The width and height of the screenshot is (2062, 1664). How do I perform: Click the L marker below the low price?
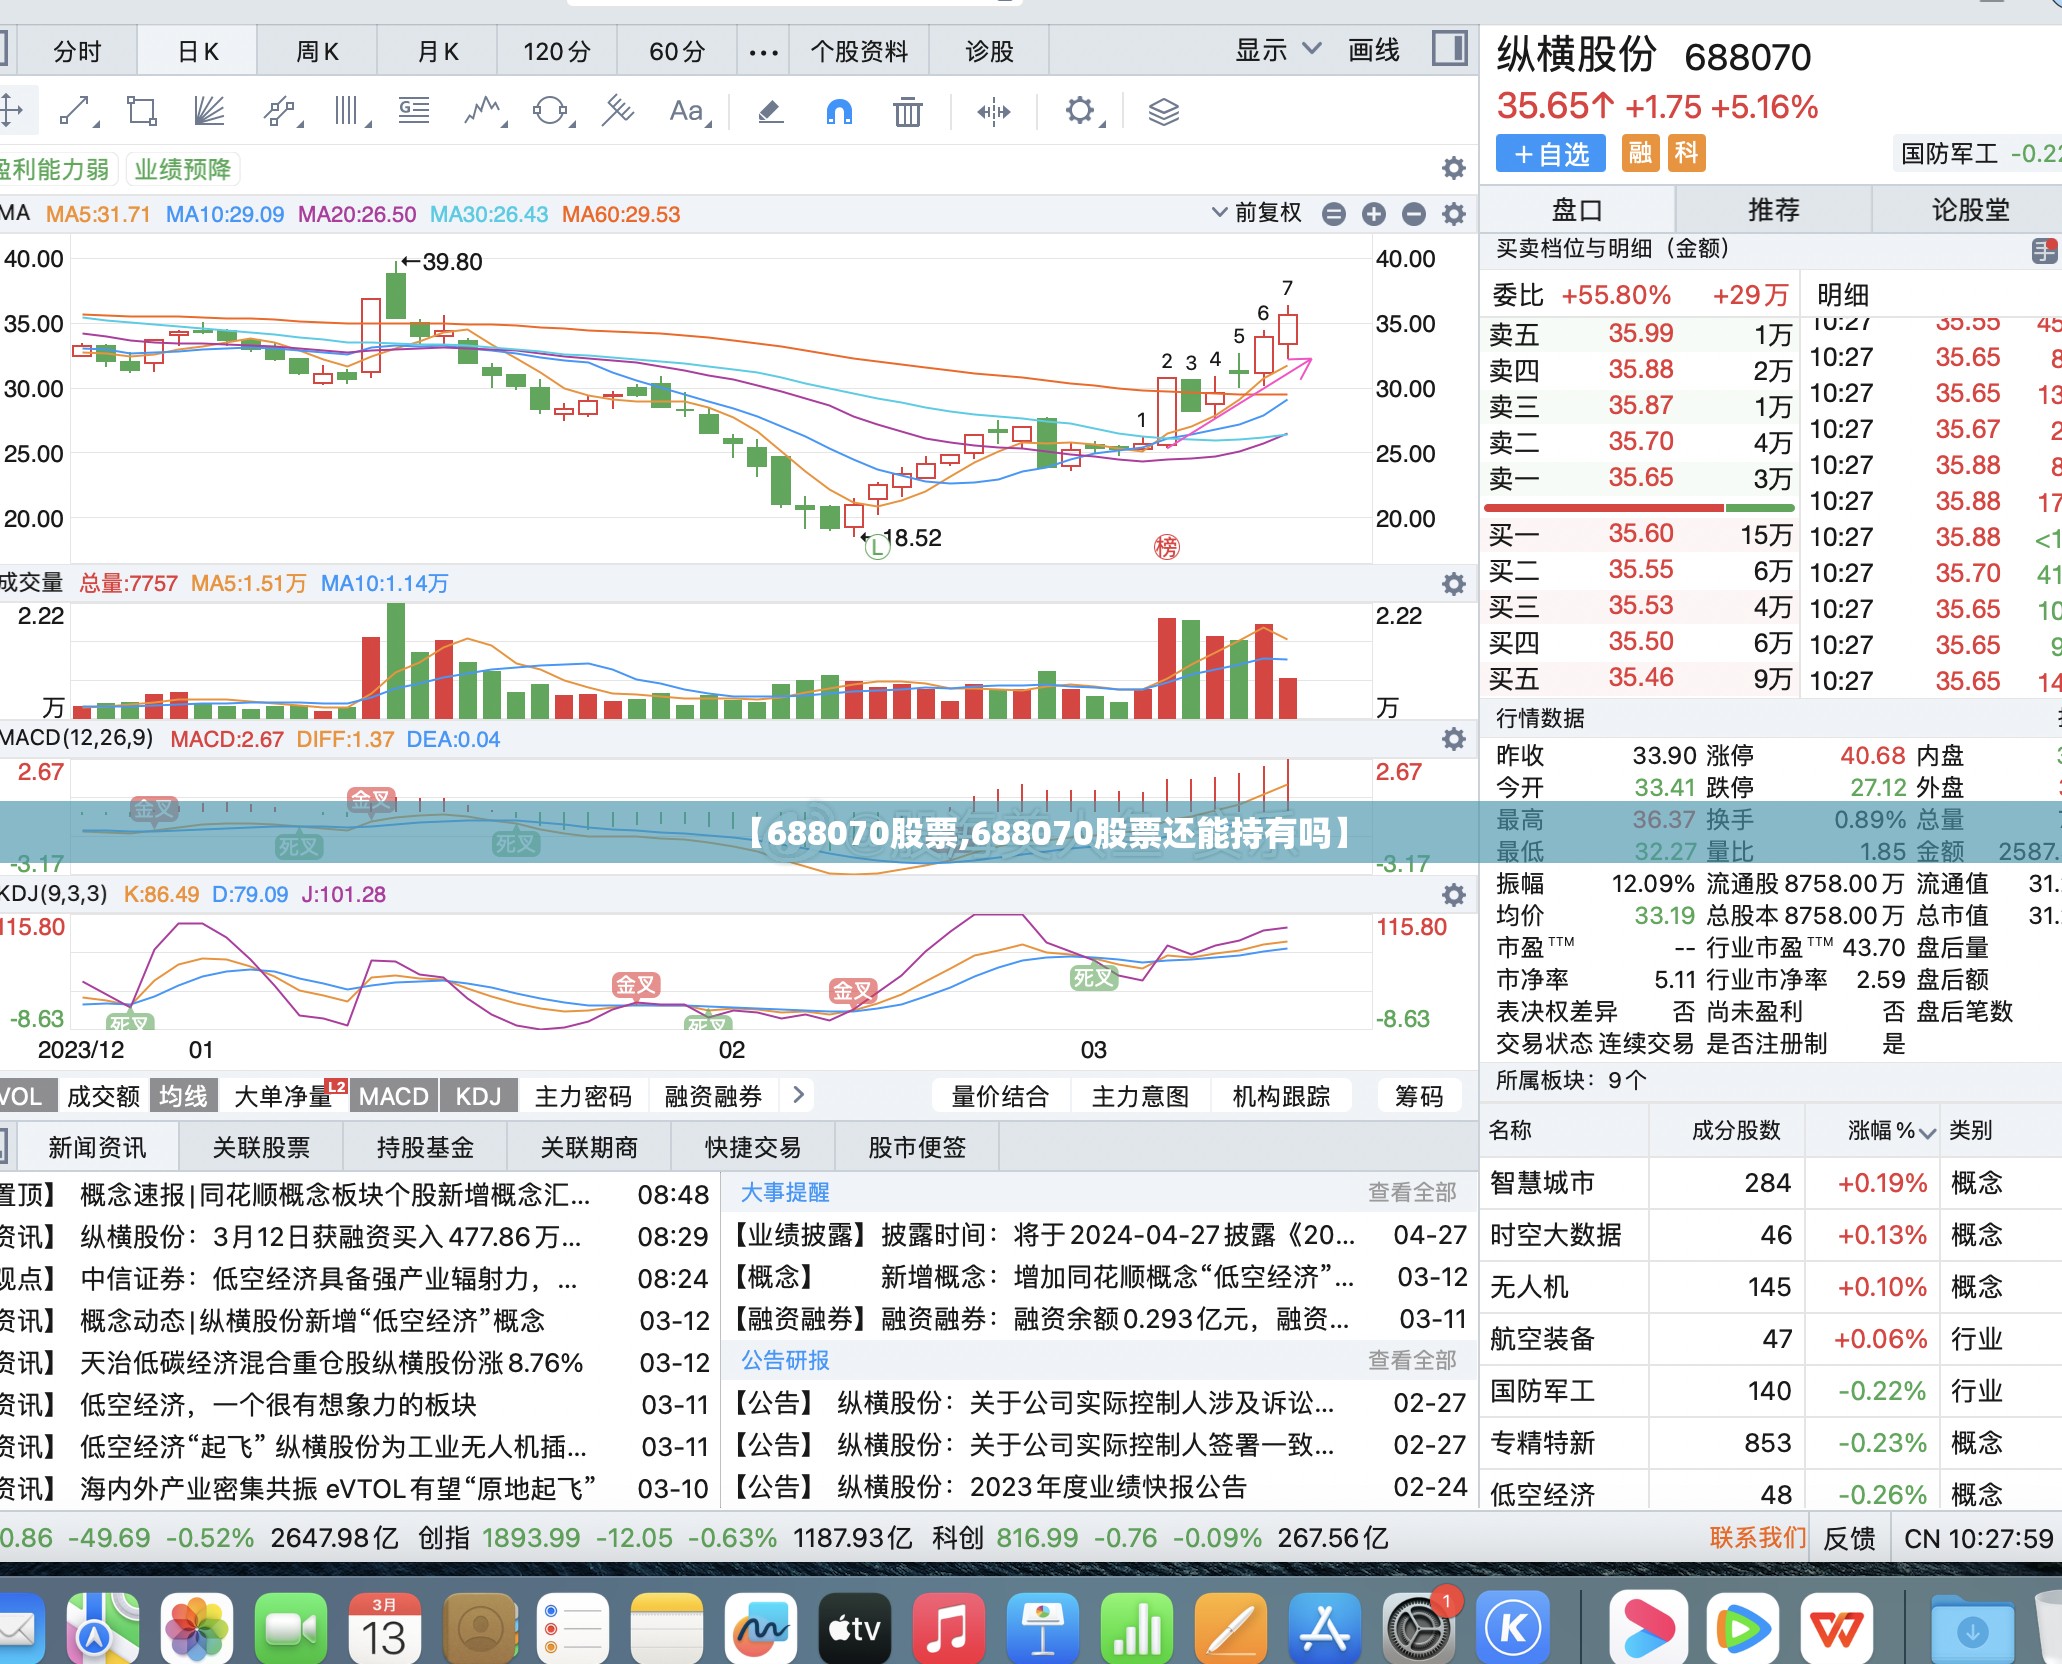(x=877, y=546)
